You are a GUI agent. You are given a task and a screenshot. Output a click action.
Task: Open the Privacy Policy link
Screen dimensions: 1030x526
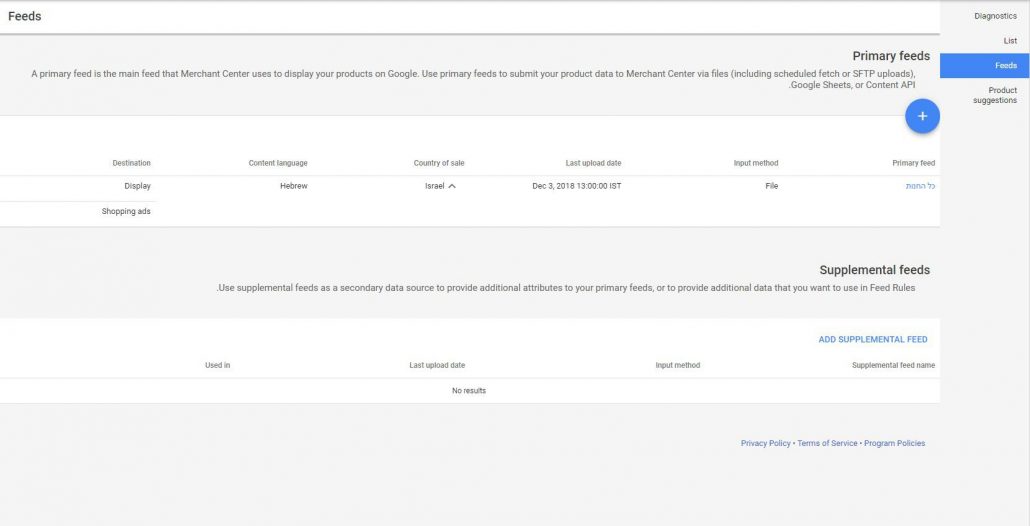coord(765,443)
